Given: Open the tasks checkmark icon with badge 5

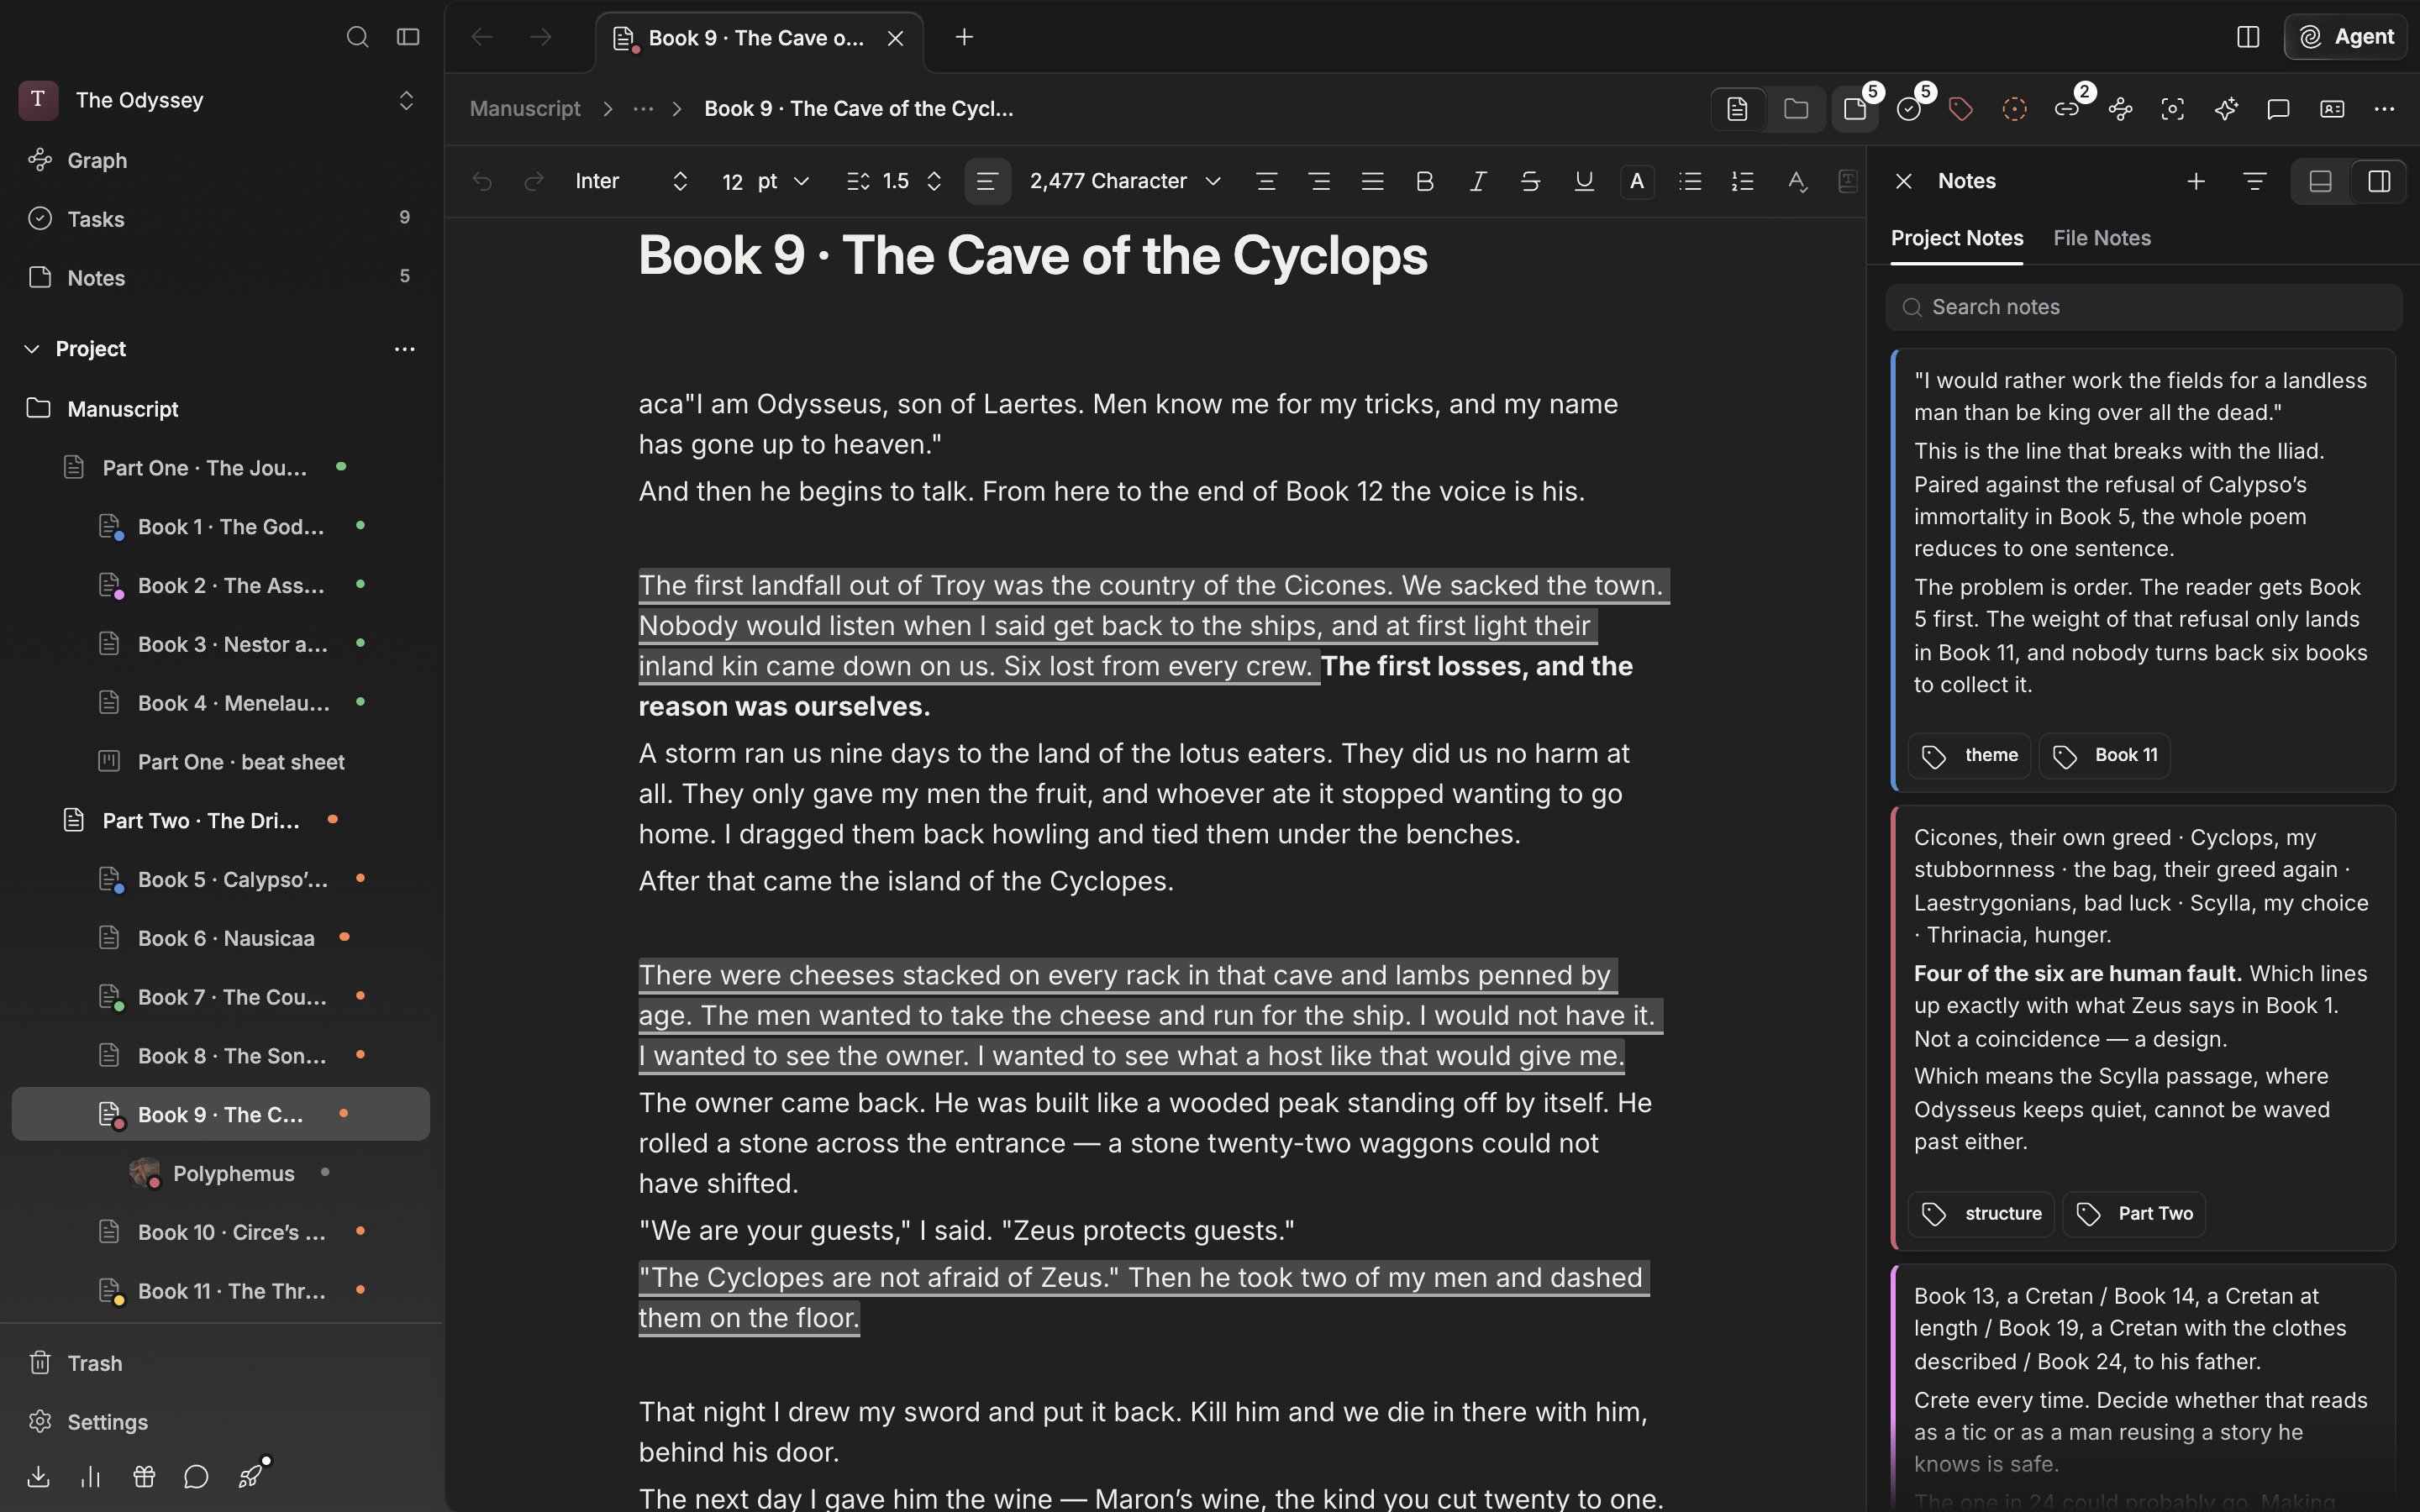Looking at the screenshot, I should [1909, 108].
